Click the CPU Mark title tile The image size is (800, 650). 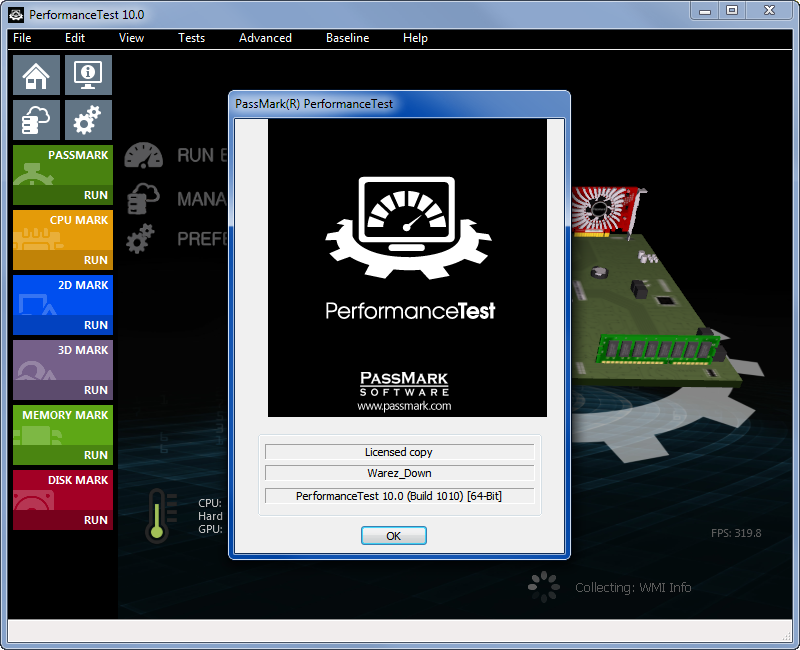click(x=63, y=230)
